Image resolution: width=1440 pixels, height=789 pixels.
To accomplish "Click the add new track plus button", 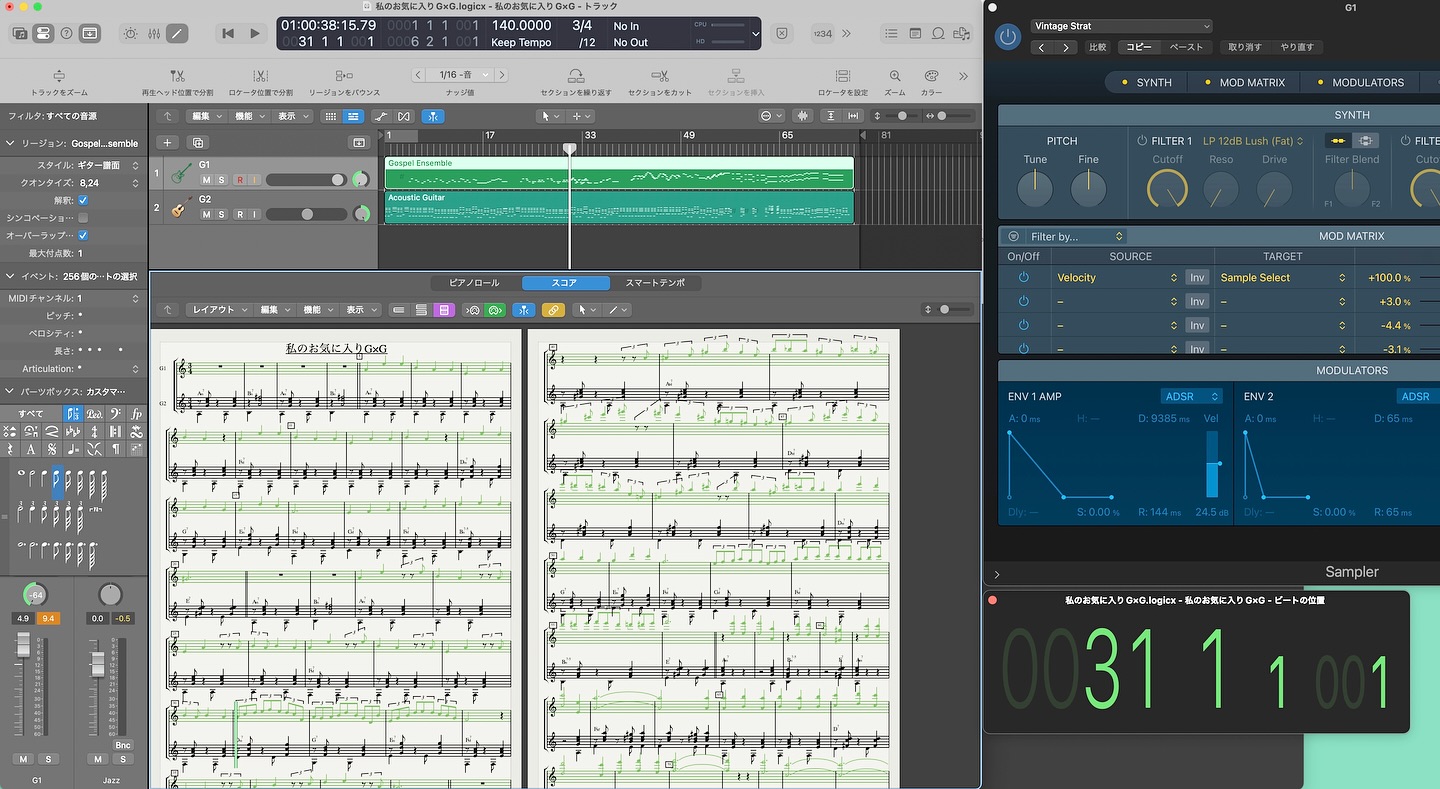I will 168,143.
